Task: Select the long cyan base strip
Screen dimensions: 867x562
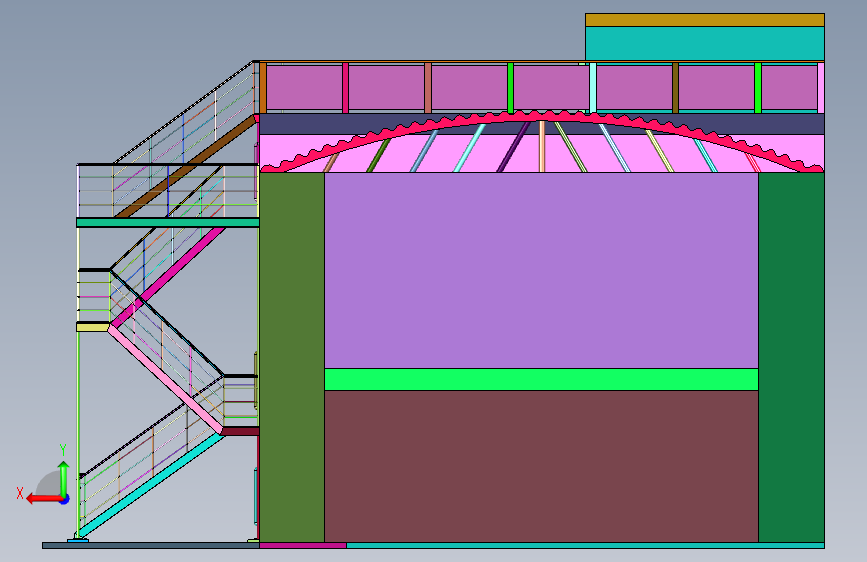Action: pyautogui.click(x=586, y=545)
